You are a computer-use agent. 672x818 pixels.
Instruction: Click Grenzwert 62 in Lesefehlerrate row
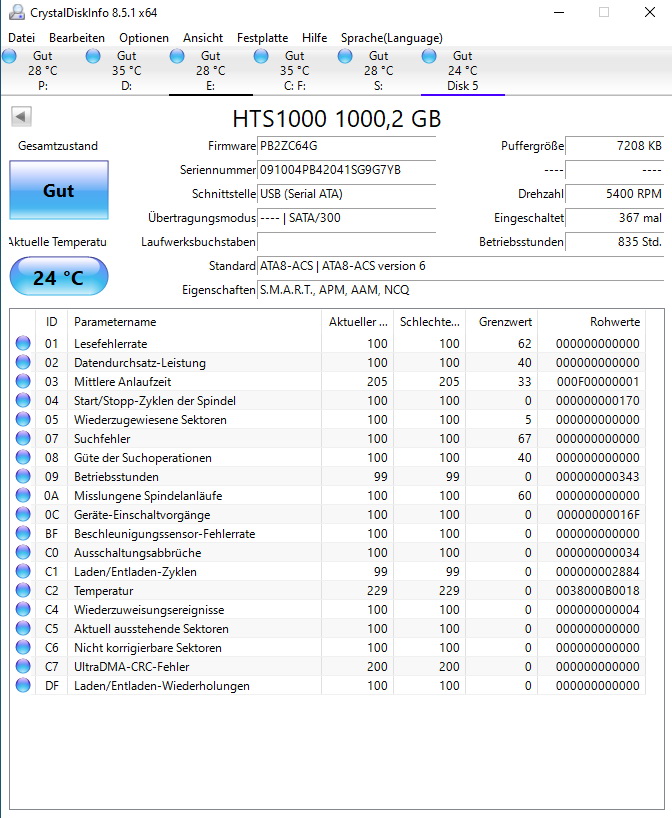524,343
